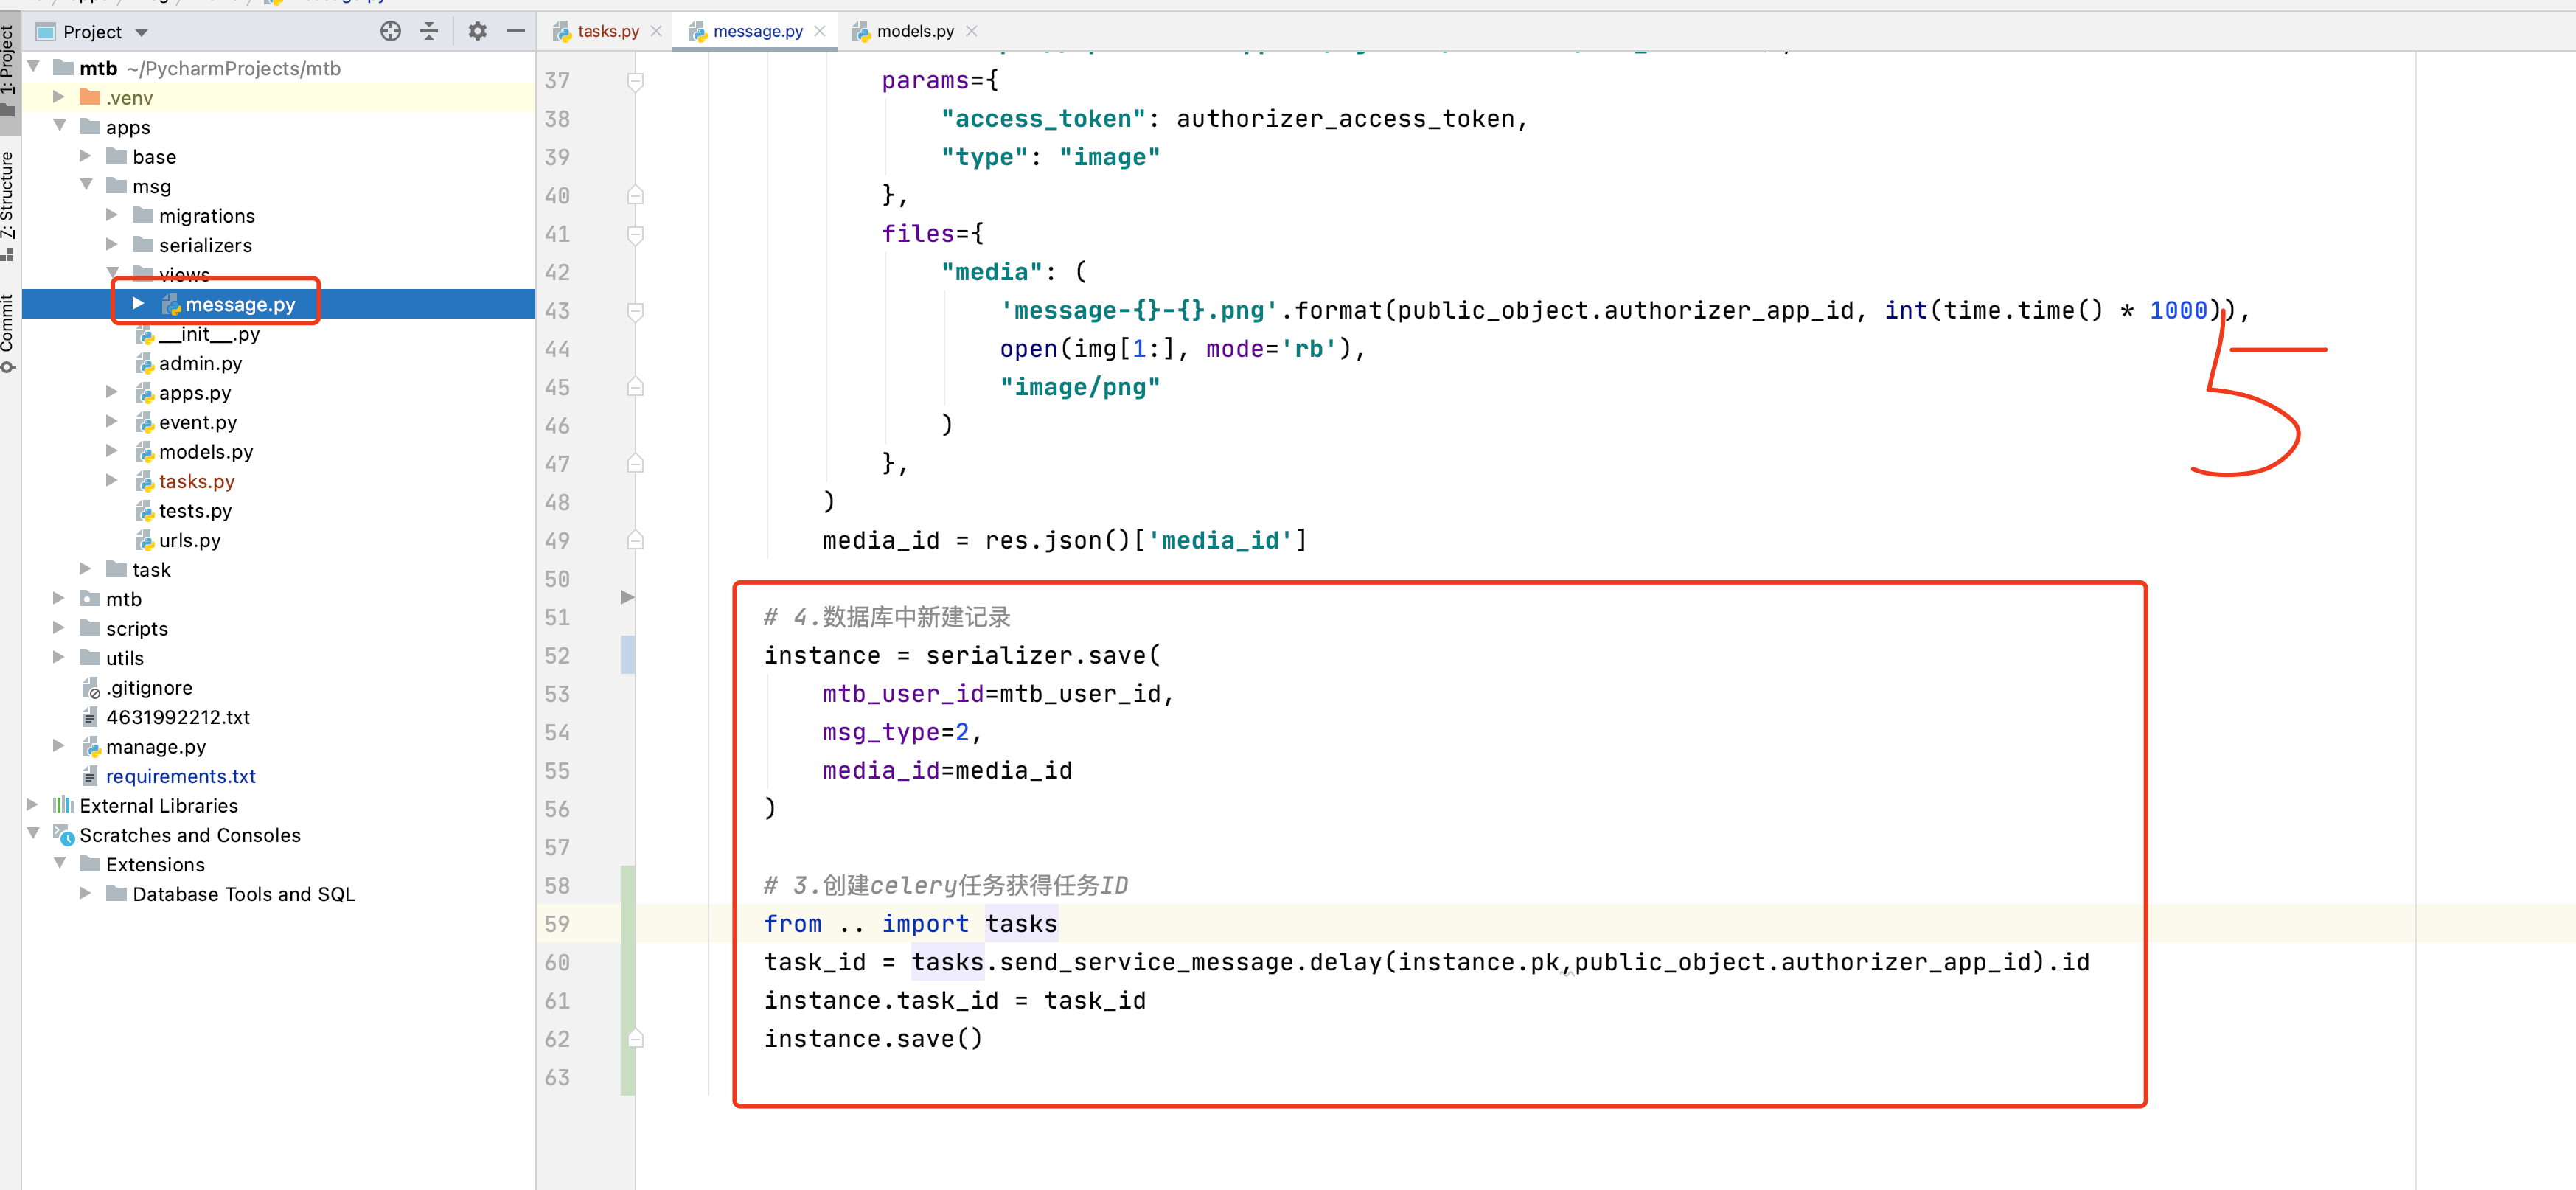Image resolution: width=2576 pixels, height=1190 pixels.
Task: Open urls.py in project tree
Action: point(189,540)
